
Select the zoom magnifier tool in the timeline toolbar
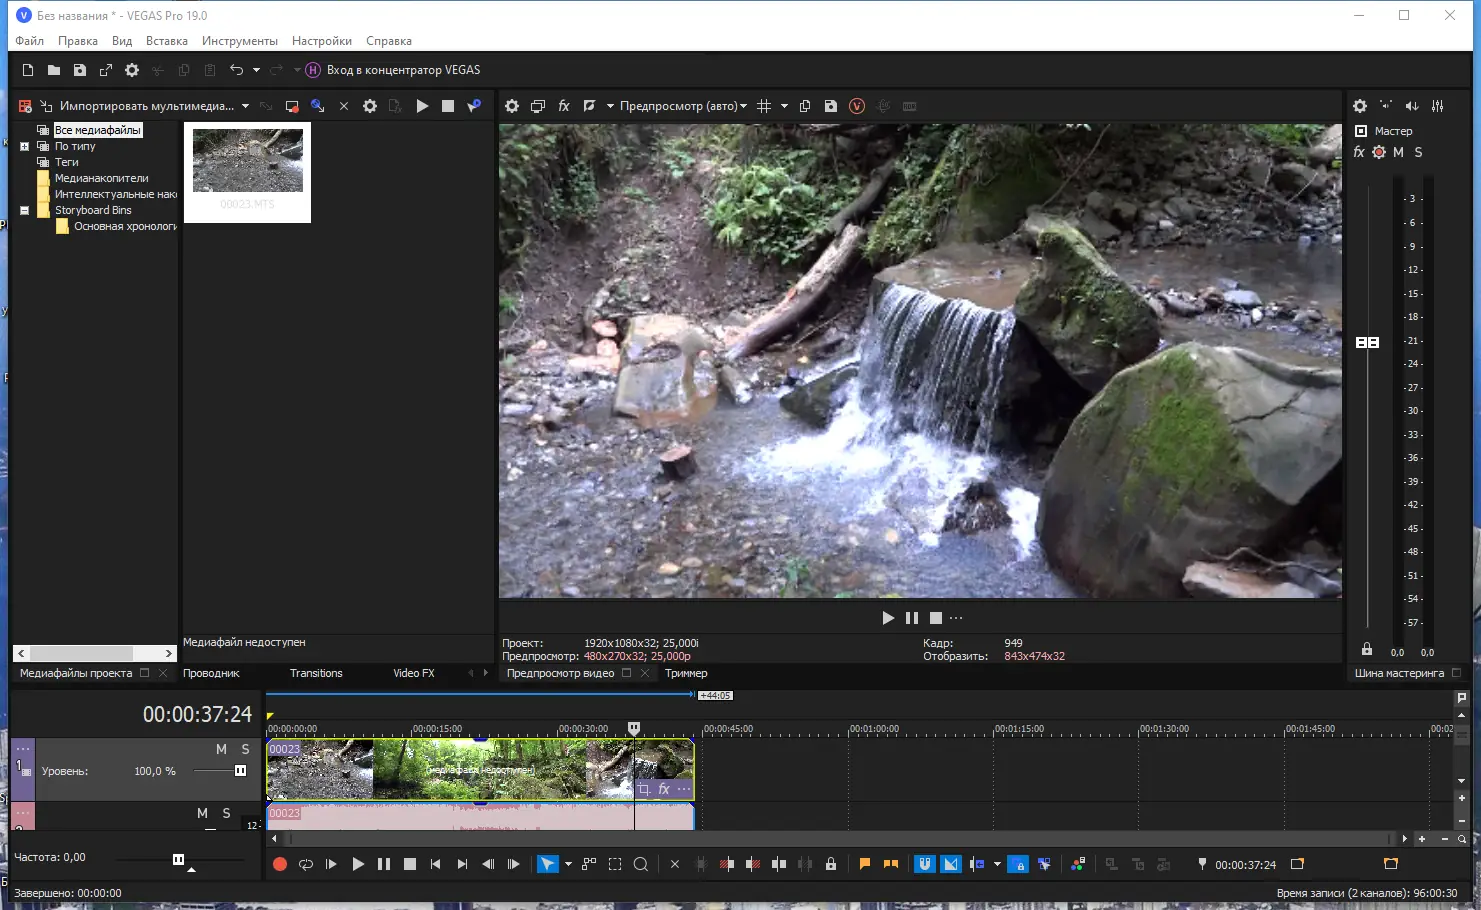pos(641,864)
